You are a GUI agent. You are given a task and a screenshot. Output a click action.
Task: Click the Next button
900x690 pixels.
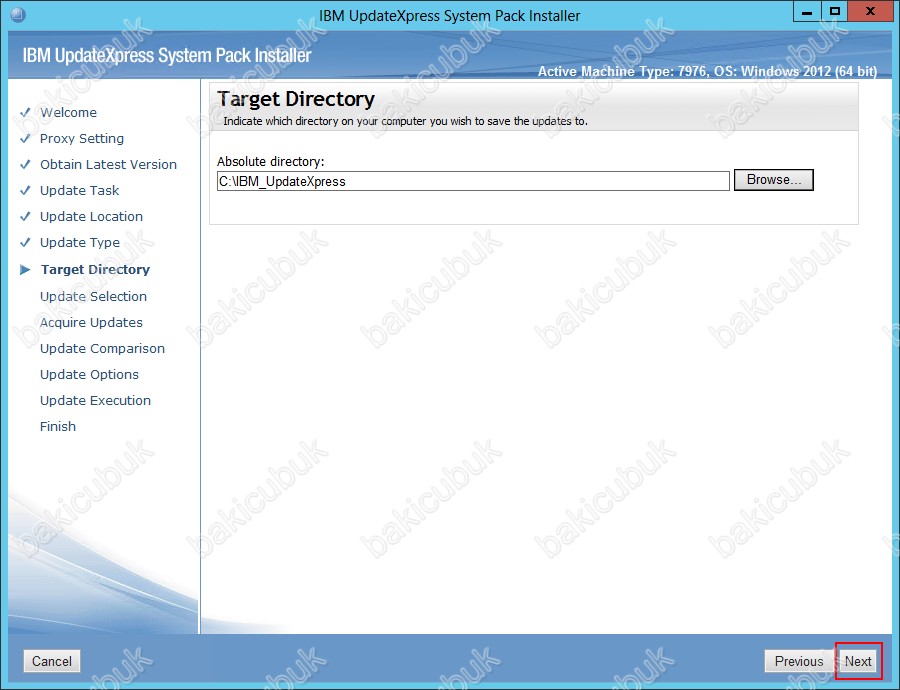tap(858, 661)
